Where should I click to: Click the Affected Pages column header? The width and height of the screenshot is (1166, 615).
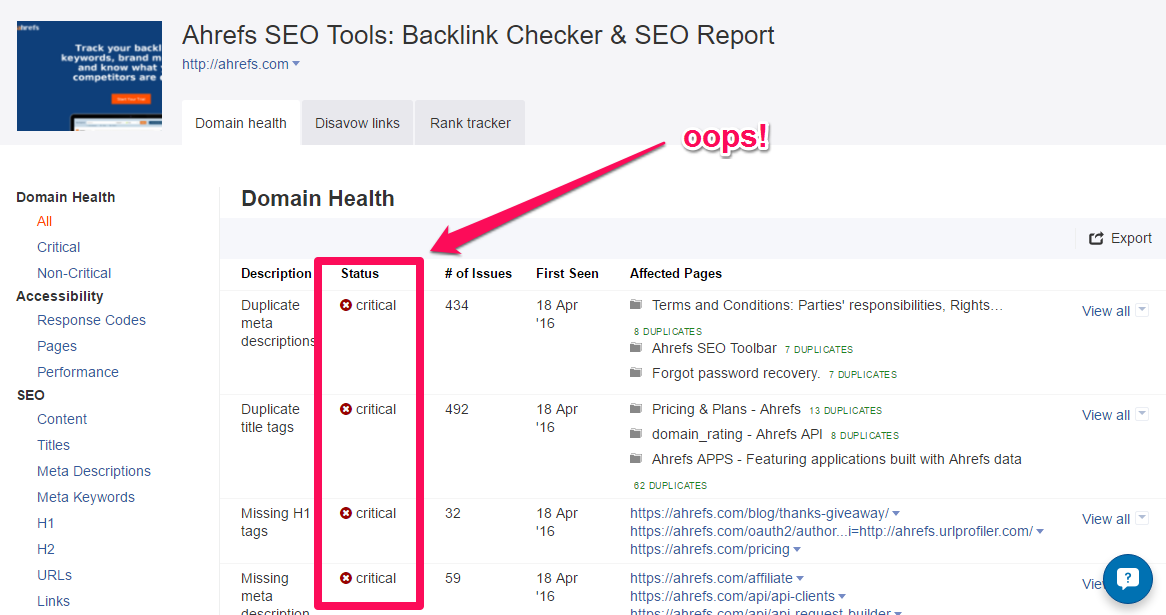pos(676,273)
